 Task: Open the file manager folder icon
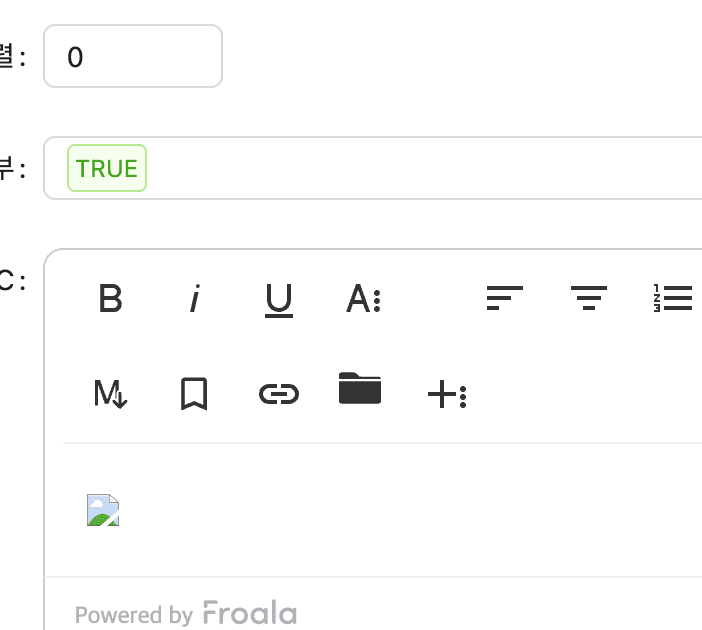click(360, 389)
